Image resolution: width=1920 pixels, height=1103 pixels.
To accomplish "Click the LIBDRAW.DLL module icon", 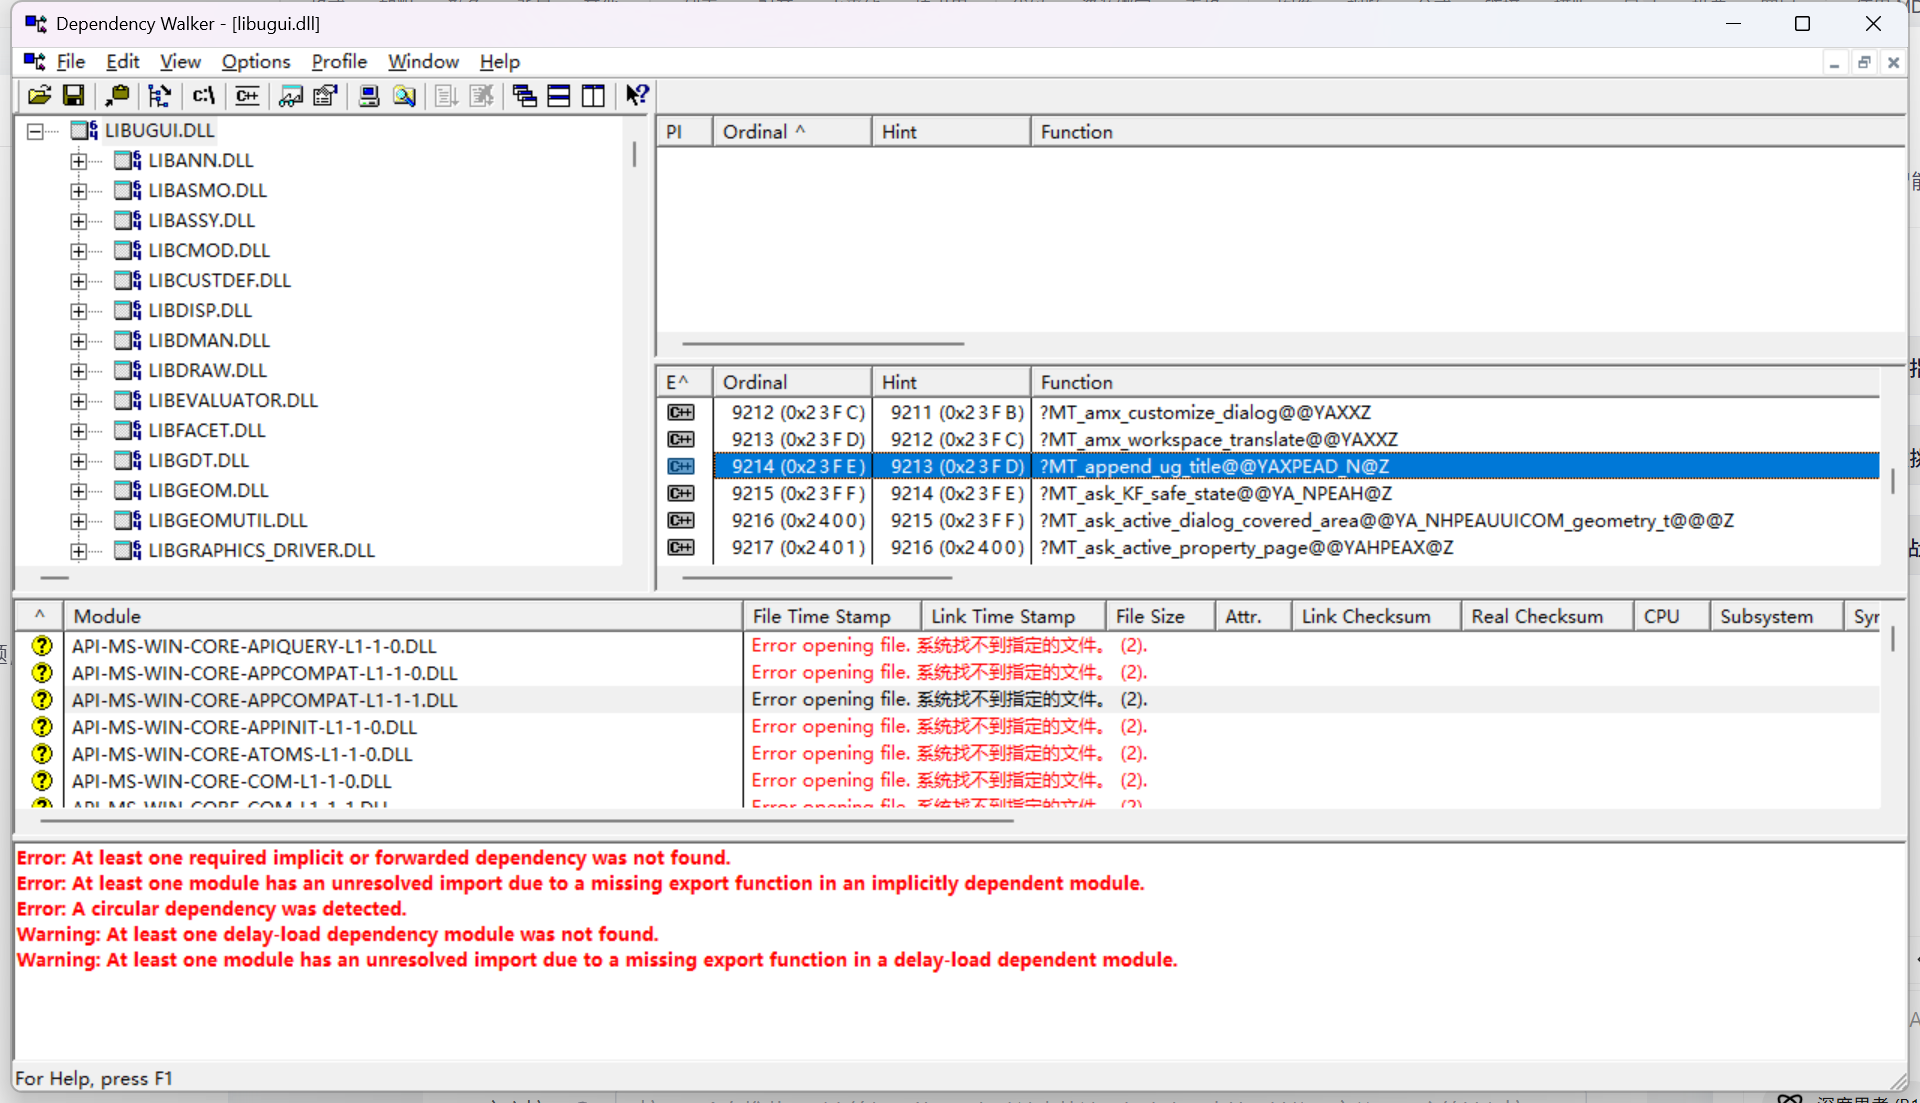I will (128, 370).
